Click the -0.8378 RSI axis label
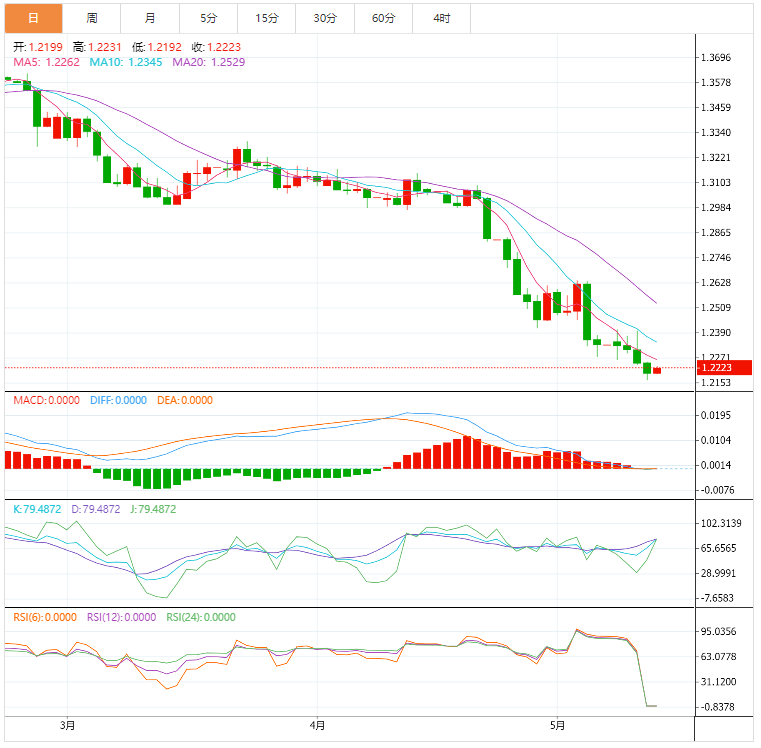Viewport: 761px width, 748px height. [717, 707]
